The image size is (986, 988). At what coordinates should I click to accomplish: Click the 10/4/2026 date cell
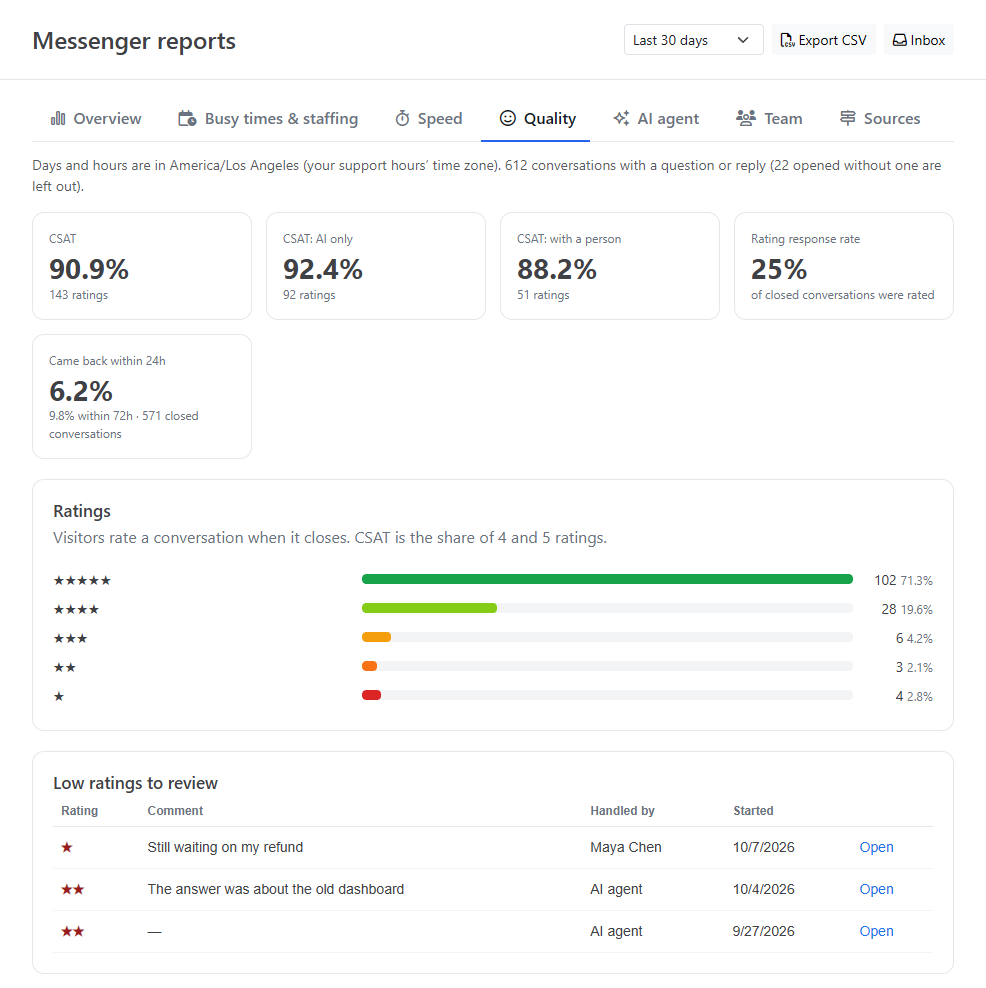[x=764, y=889]
